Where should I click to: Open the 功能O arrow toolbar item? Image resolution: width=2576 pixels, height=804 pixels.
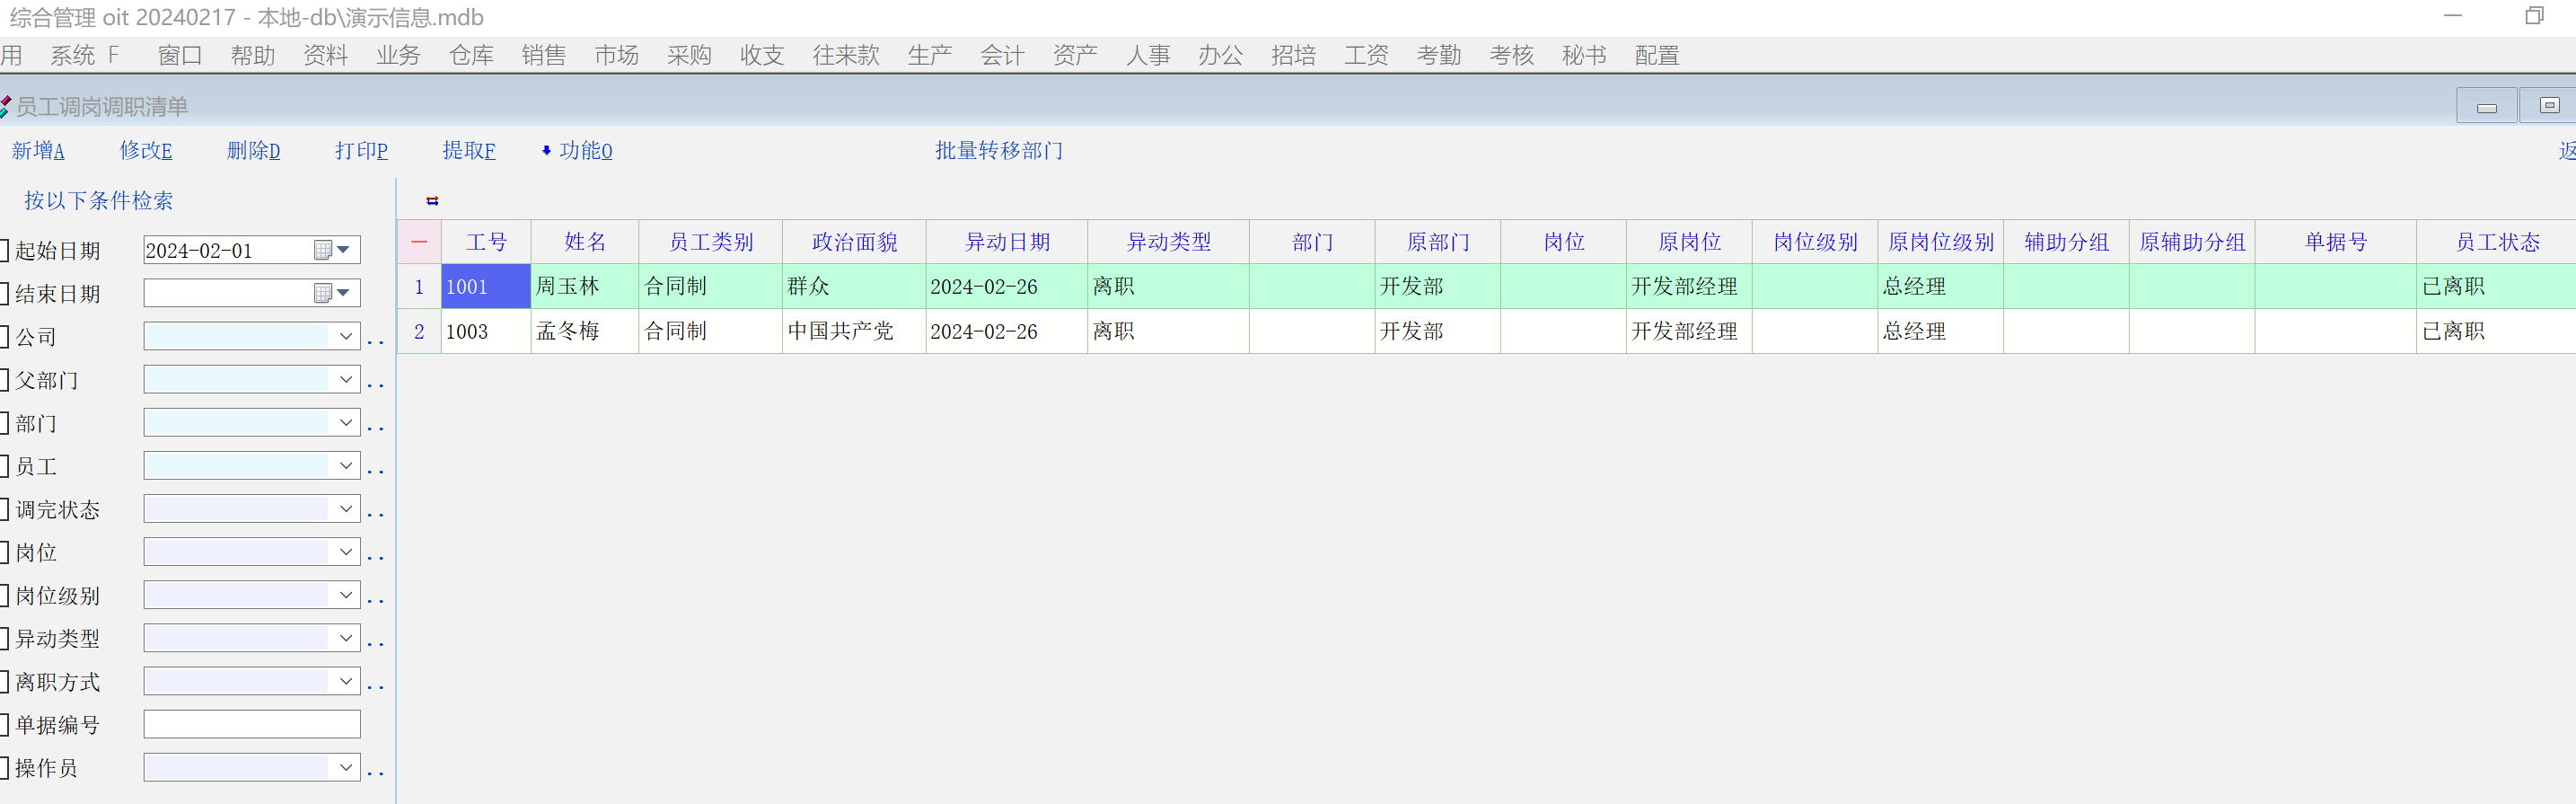(x=577, y=151)
